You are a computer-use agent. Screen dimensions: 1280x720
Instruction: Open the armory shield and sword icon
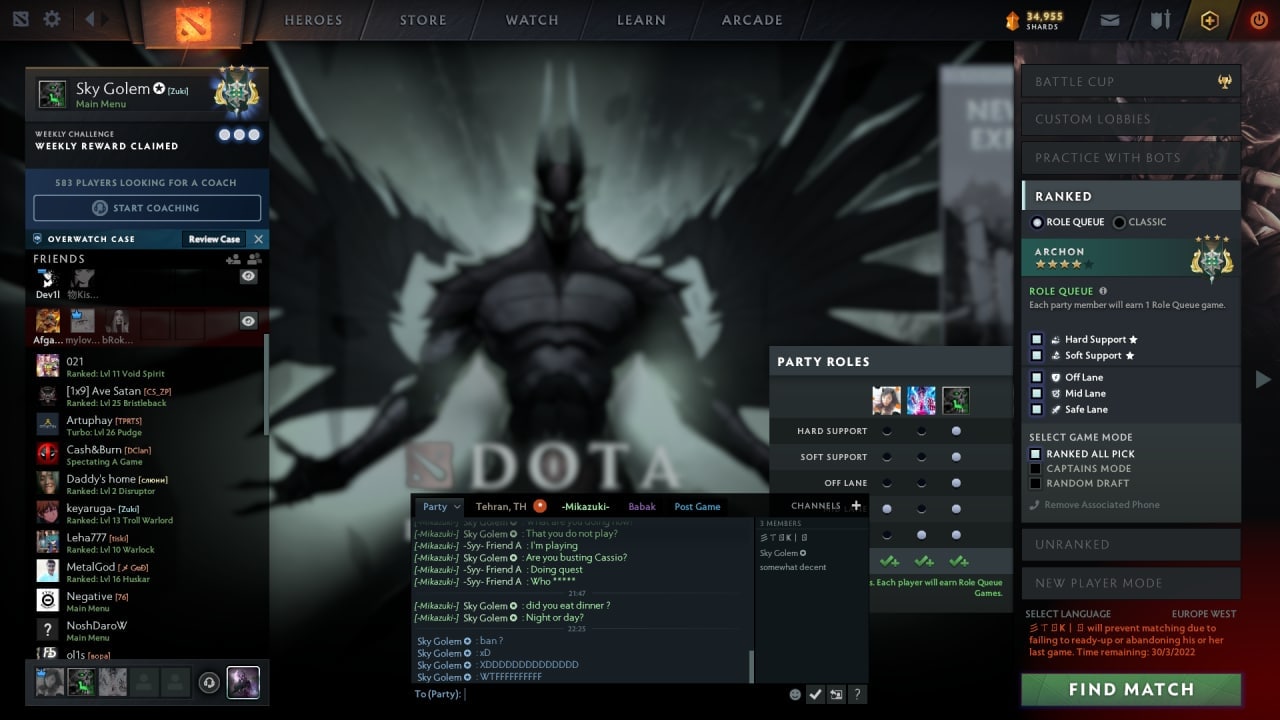[1160, 19]
